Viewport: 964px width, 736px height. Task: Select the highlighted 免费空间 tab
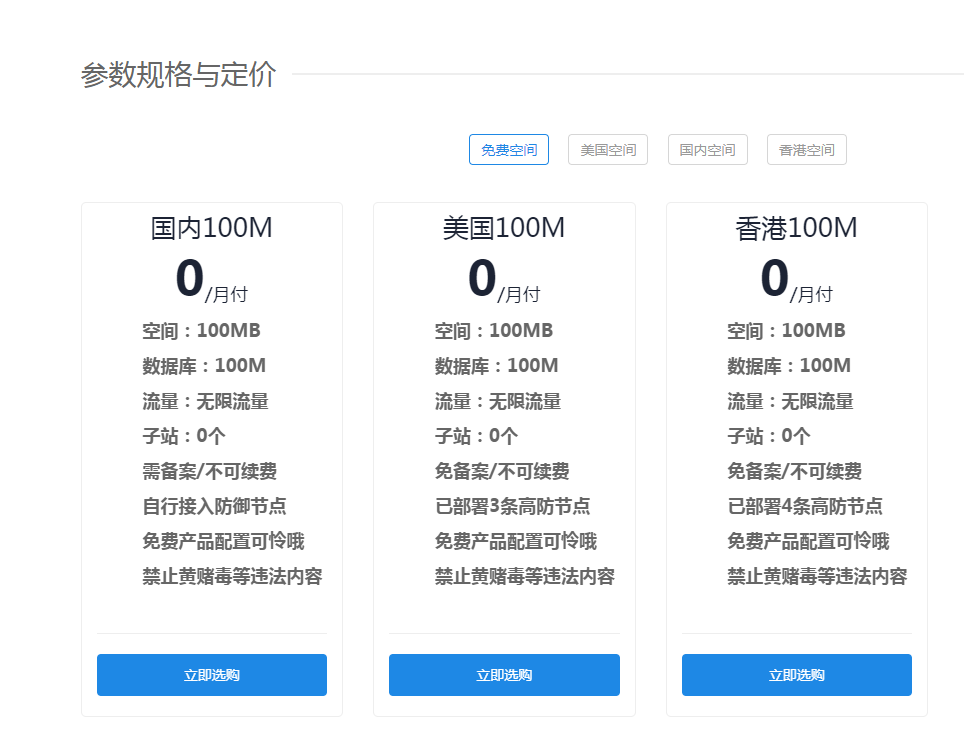click(x=509, y=149)
